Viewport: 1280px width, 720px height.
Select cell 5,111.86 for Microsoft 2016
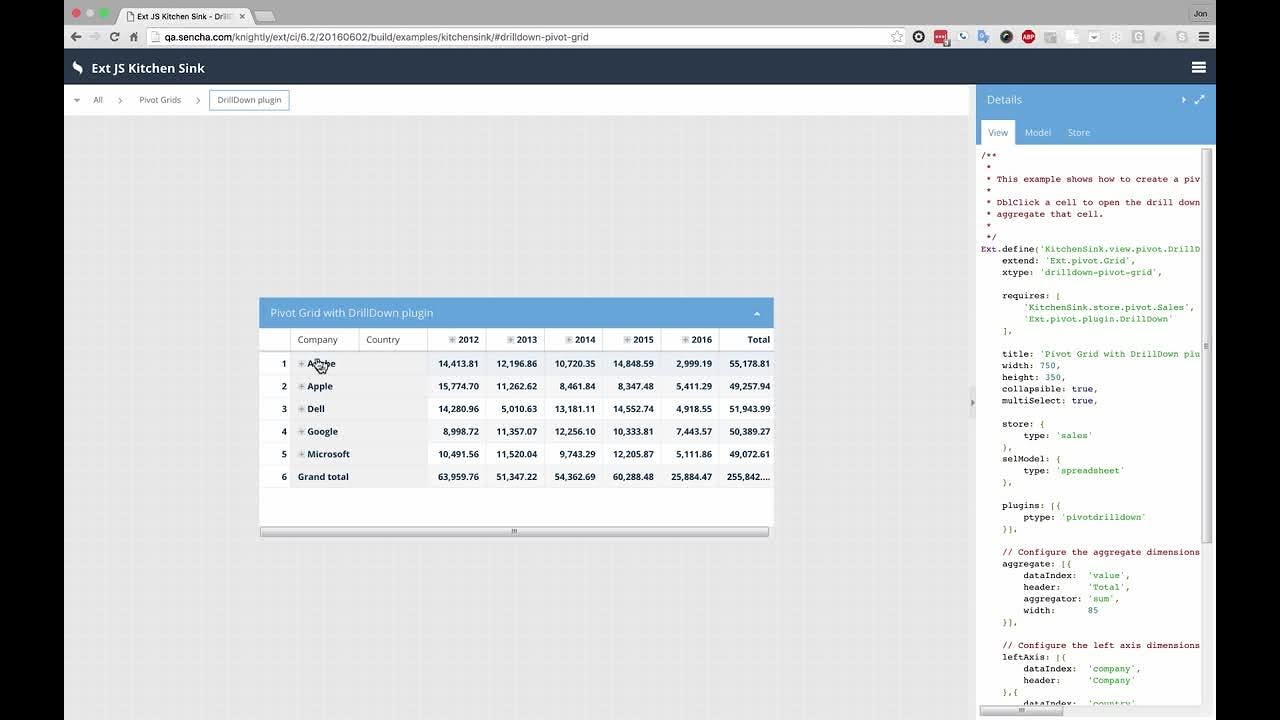coord(690,454)
